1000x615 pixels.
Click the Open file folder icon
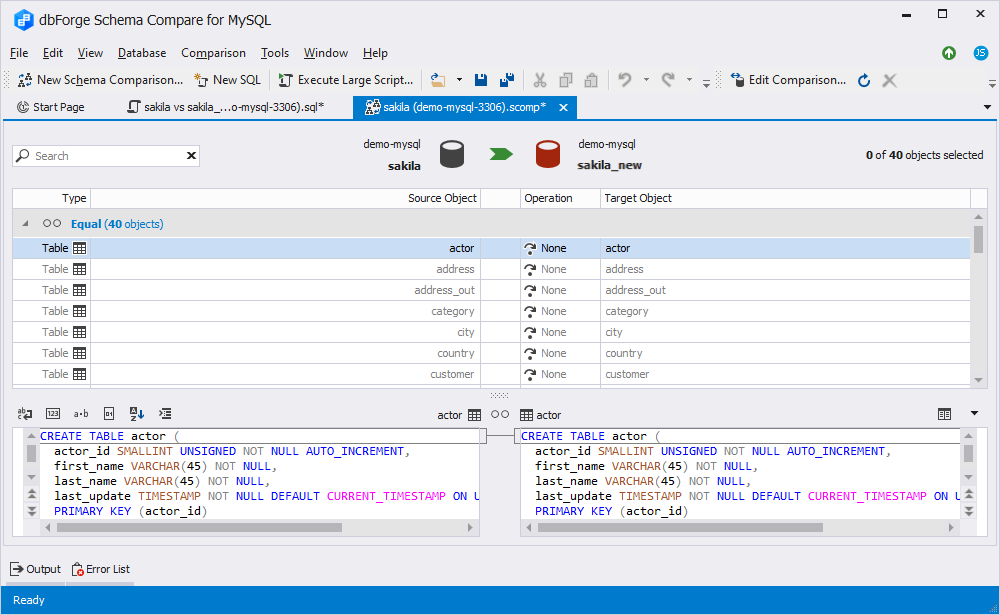438,80
